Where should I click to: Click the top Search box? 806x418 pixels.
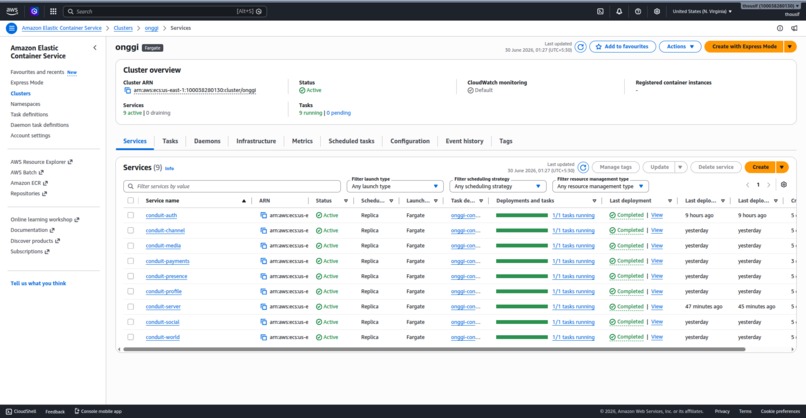[164, 11]
